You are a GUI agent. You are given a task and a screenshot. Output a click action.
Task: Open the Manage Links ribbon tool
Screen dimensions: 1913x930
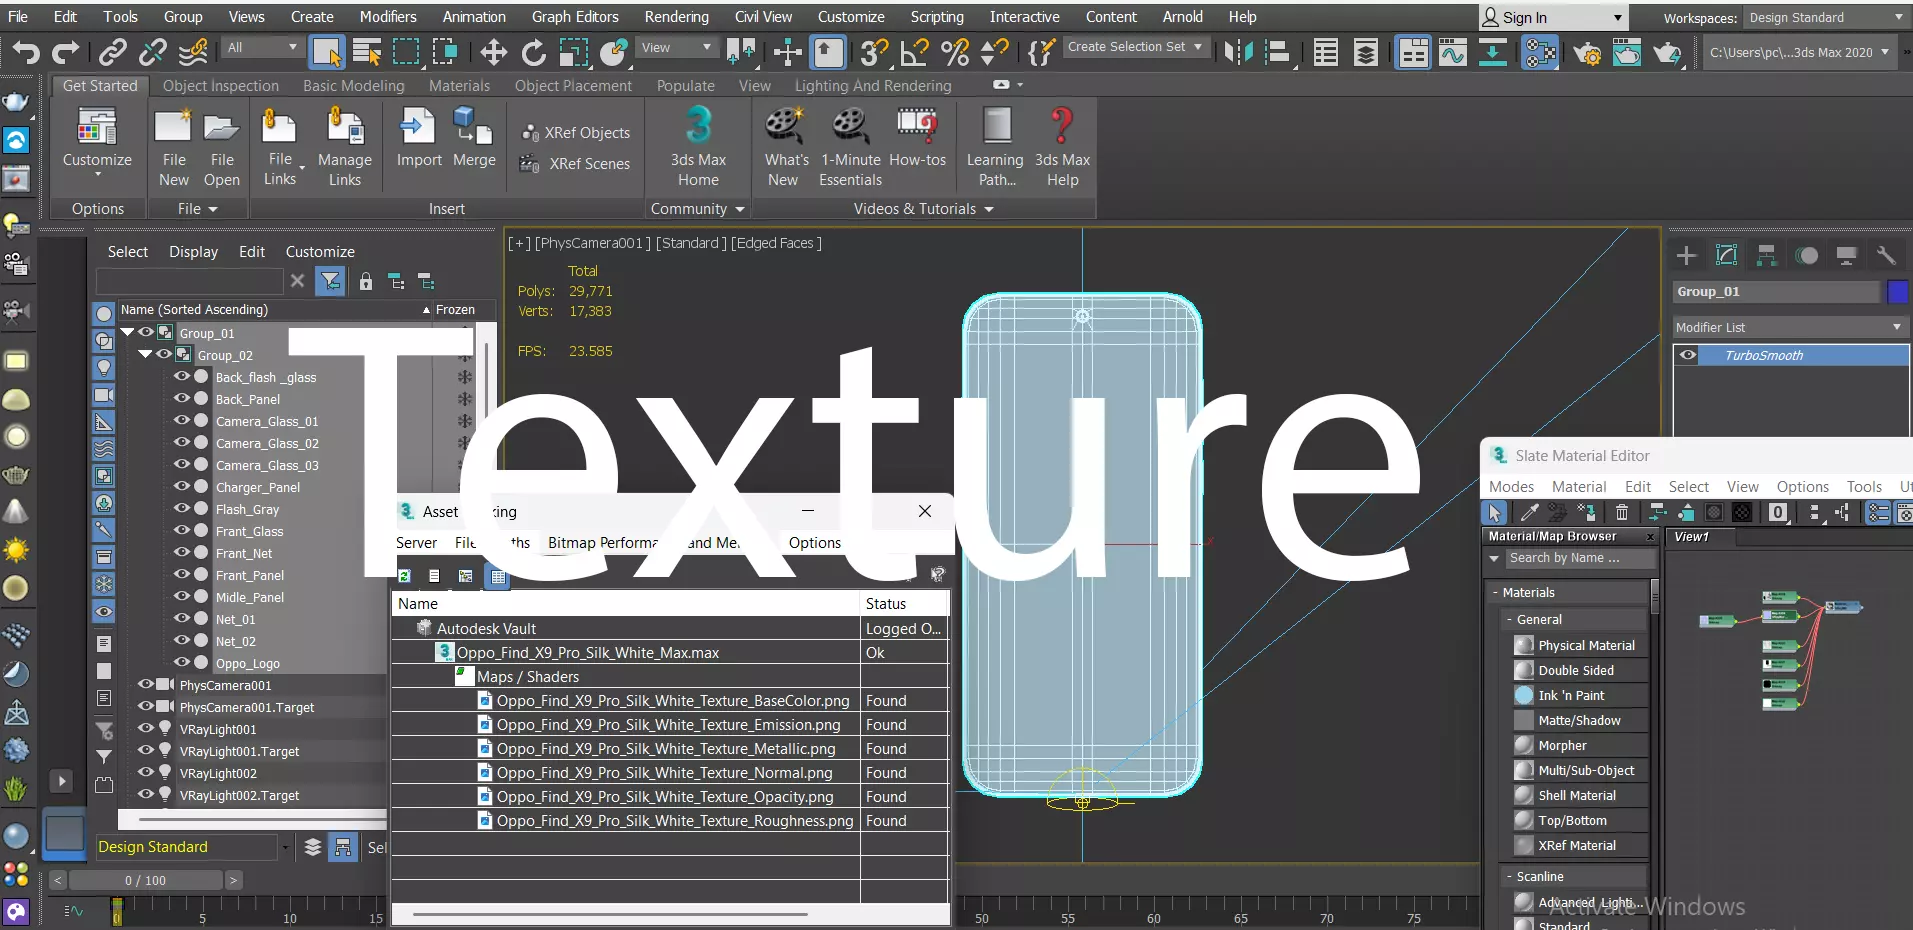pos(345,146)
